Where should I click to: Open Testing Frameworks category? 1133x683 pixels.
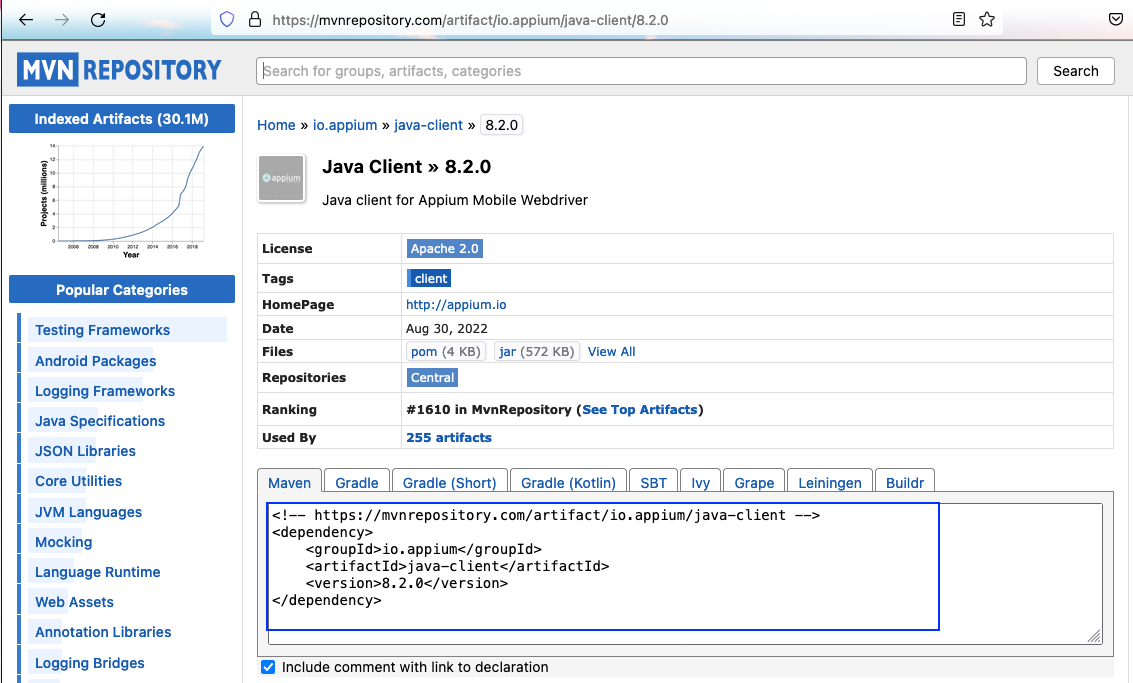click(103, 330)
